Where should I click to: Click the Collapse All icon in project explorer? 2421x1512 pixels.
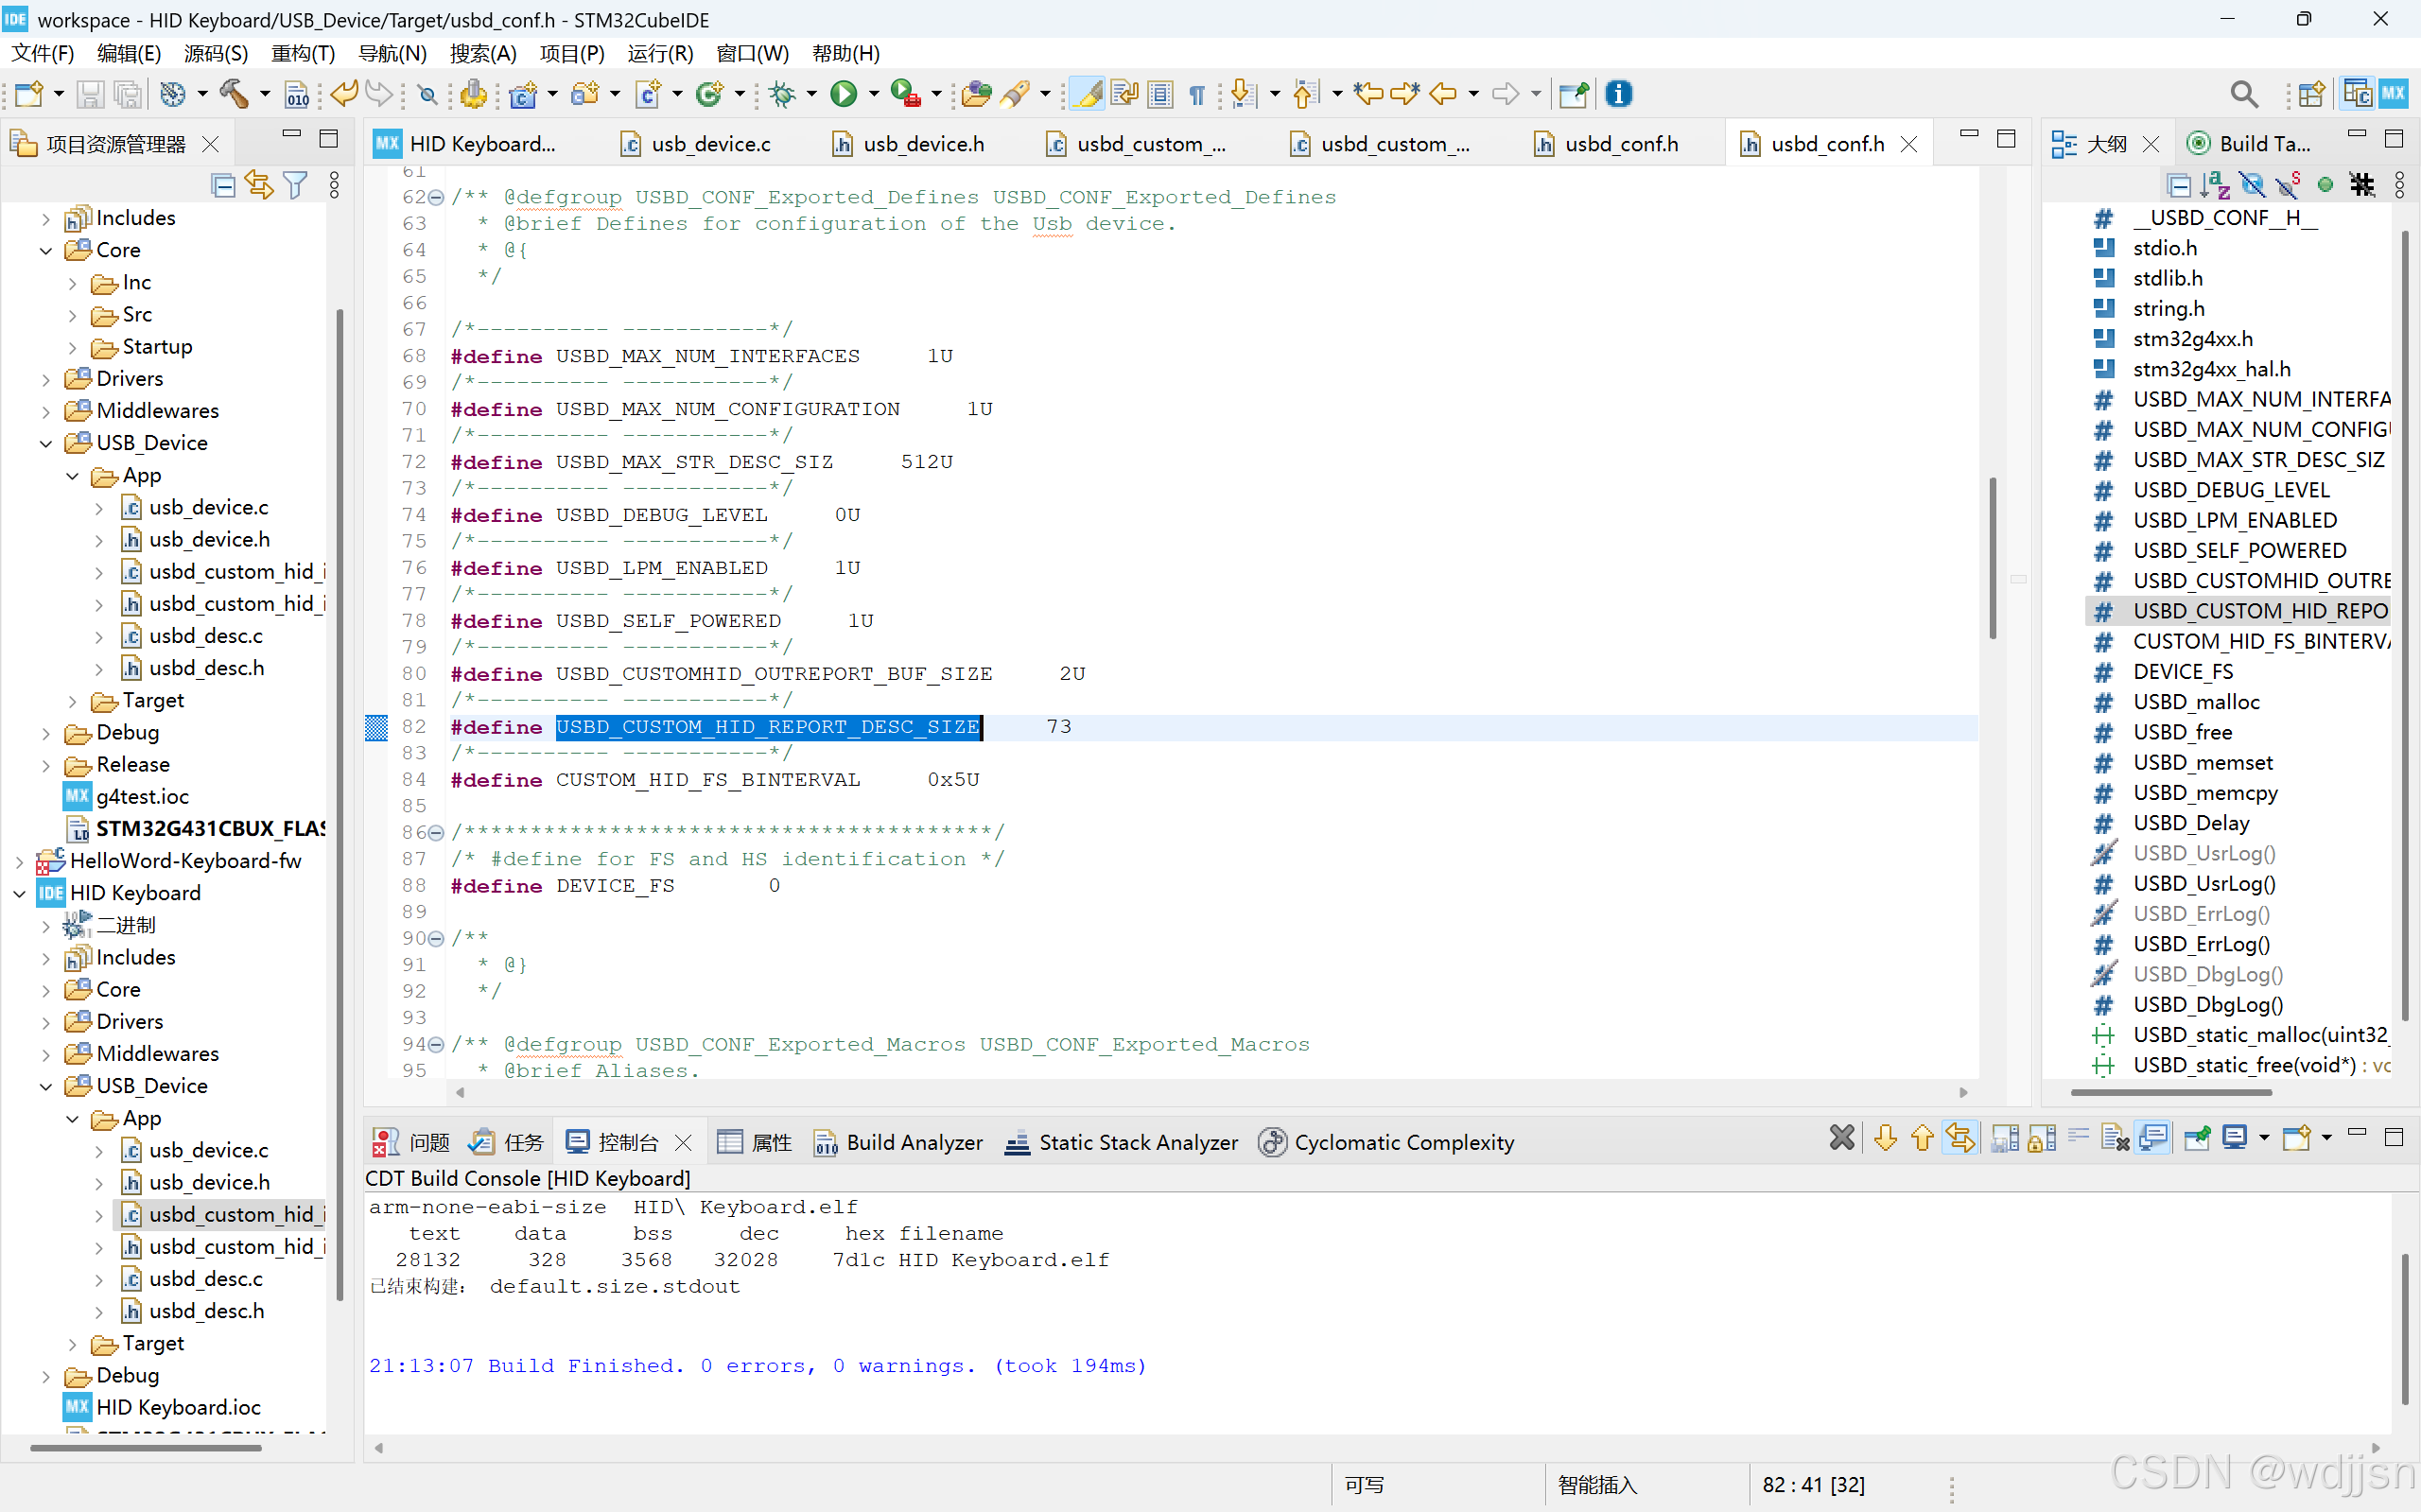point(223,185)
